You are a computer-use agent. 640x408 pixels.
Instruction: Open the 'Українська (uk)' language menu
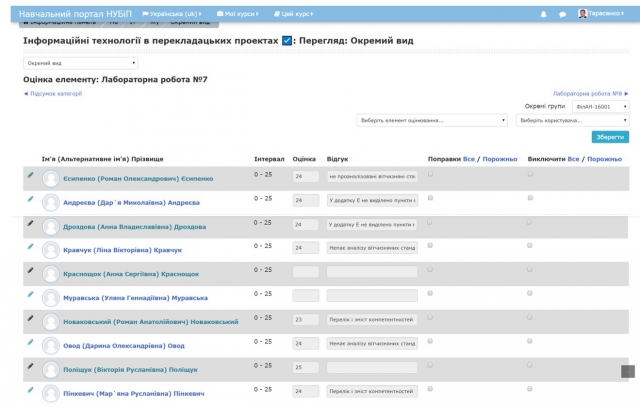click(x=174, y=15)
